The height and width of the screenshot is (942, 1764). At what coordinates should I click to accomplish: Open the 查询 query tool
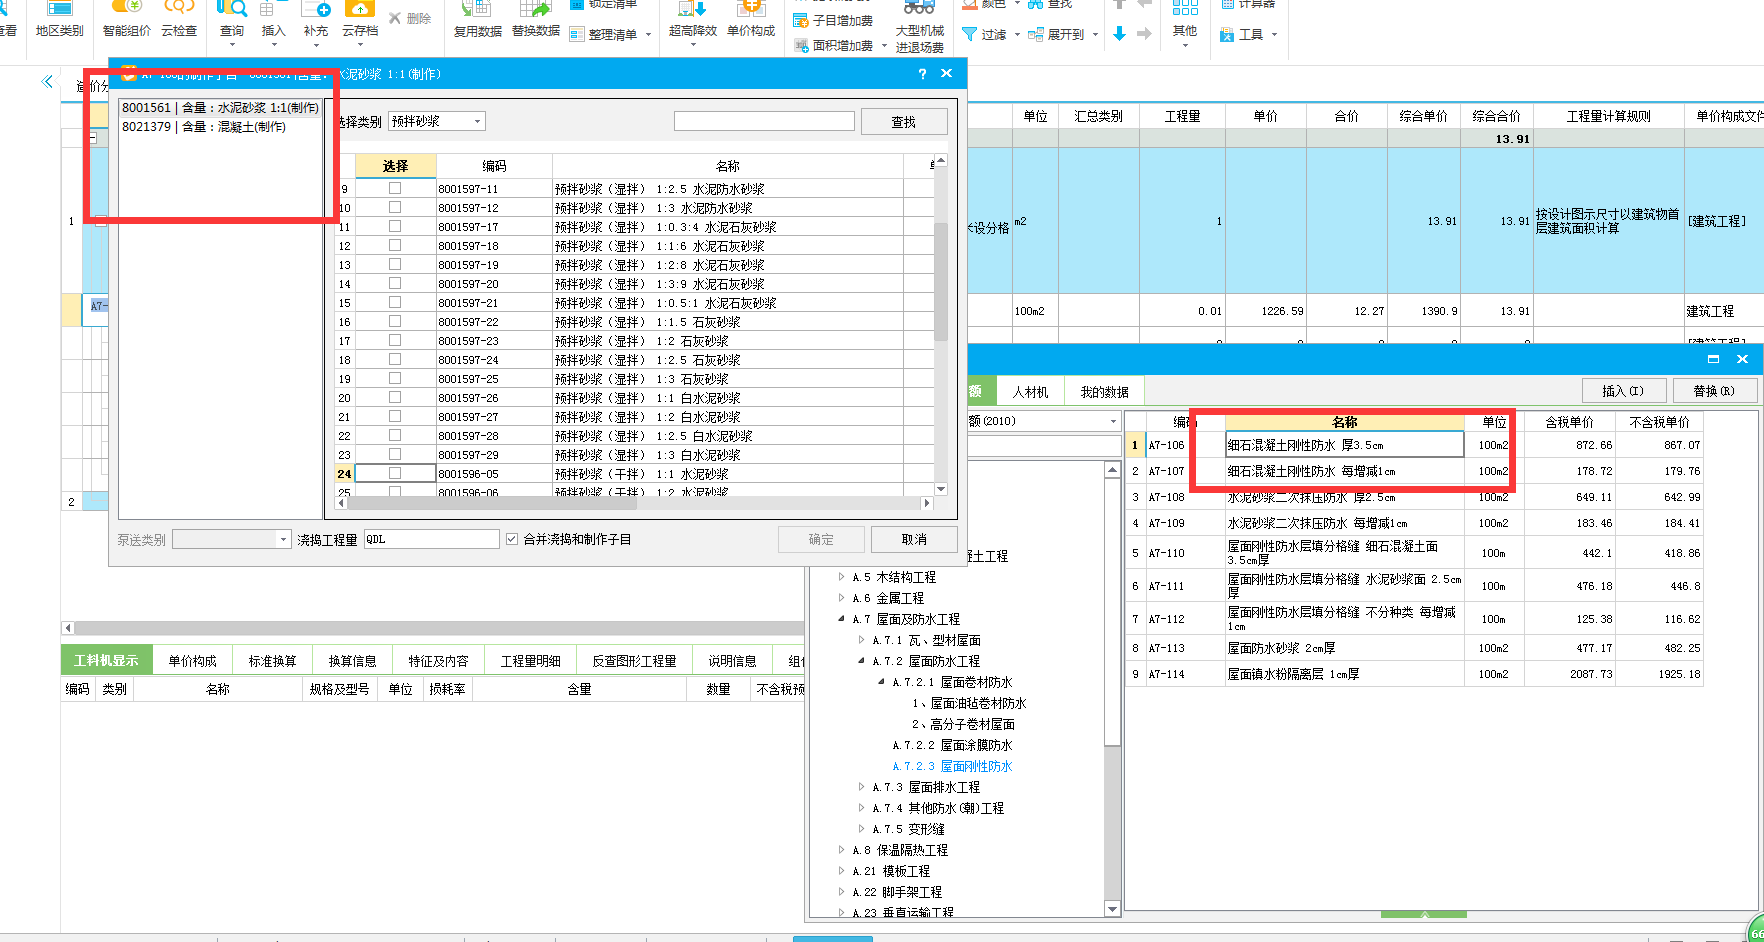[x=232, y=22]
